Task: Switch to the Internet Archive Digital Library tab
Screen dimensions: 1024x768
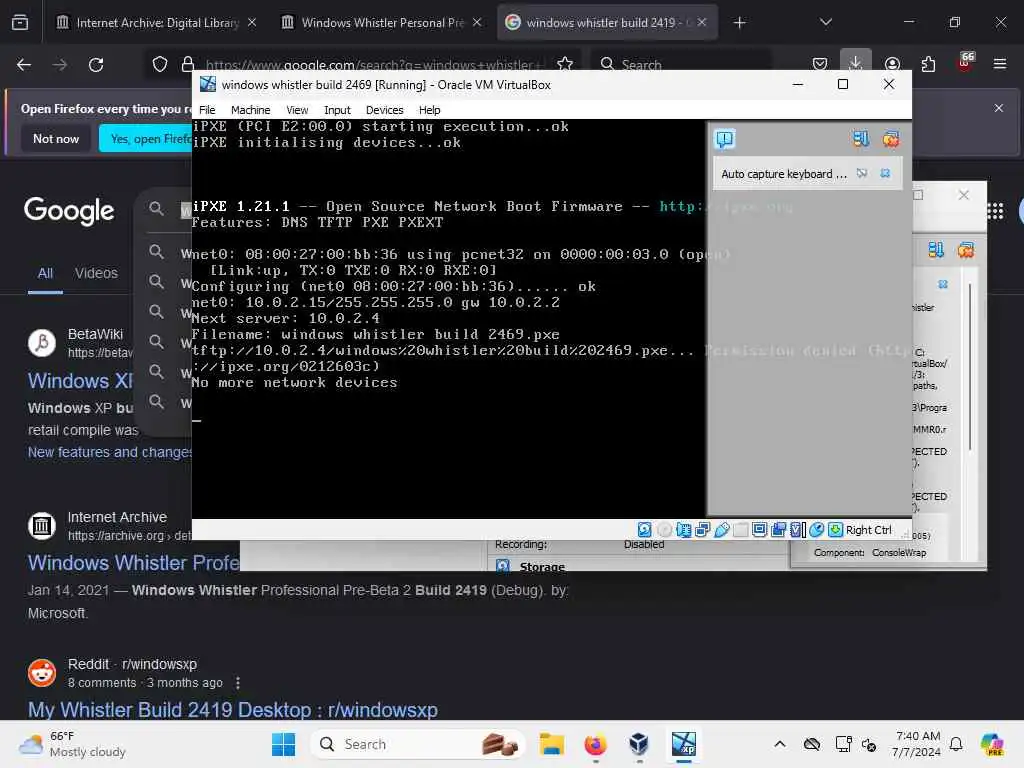Action: tap(157, 22)
